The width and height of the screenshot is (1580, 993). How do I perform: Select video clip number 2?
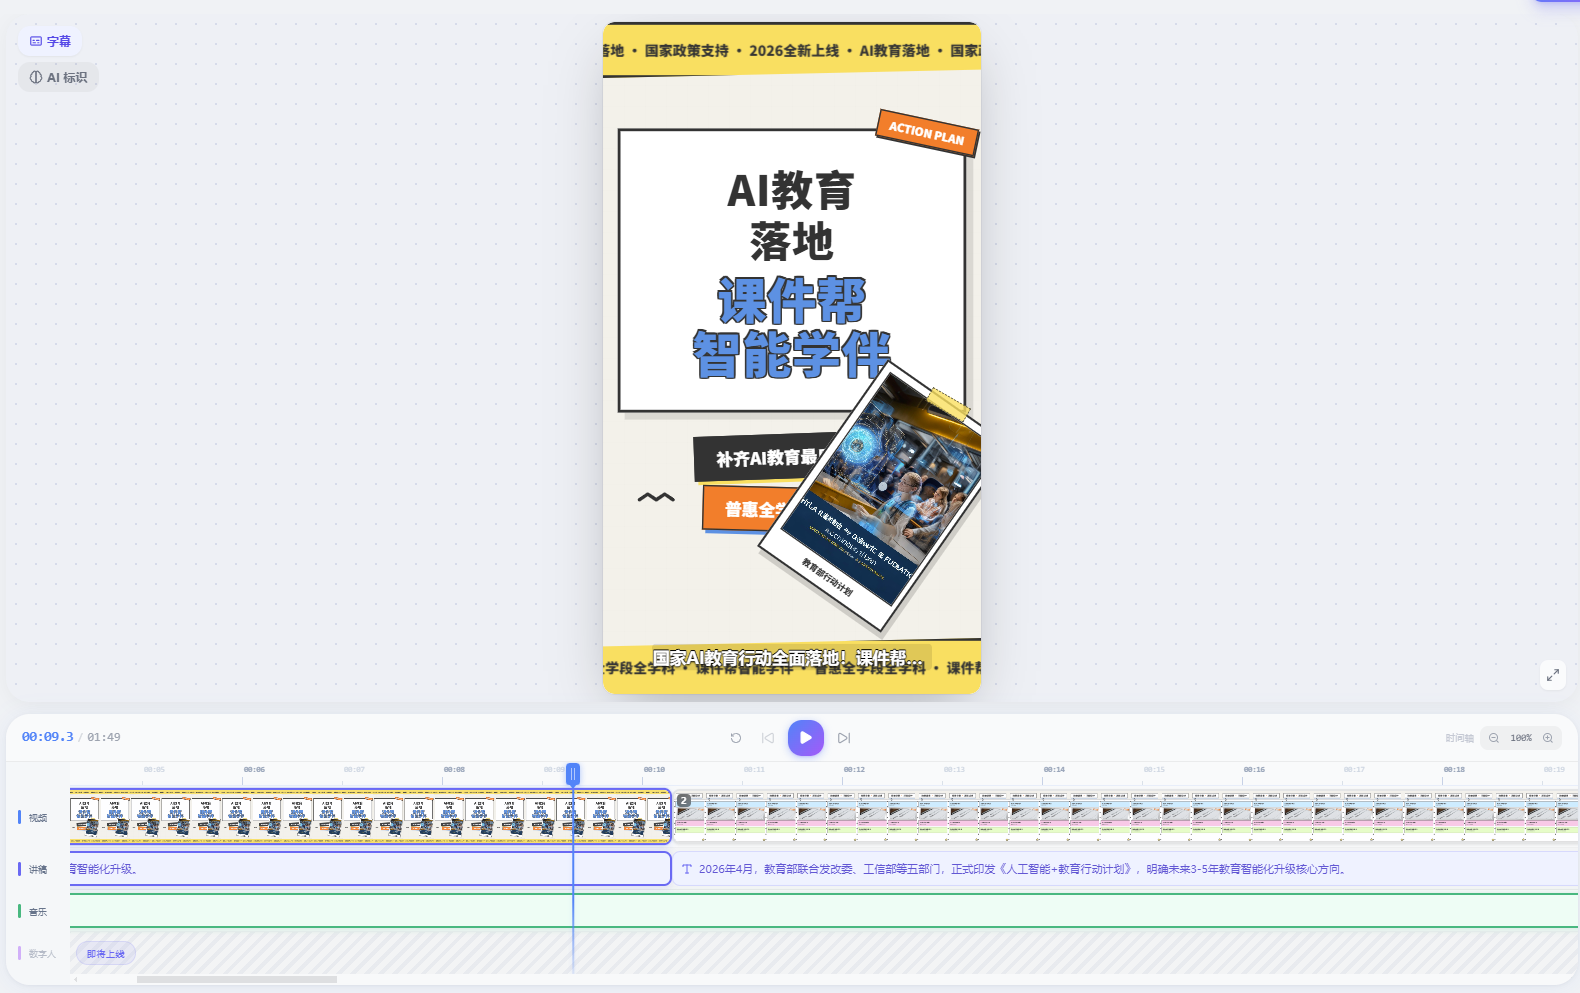tap(1126, 816)
